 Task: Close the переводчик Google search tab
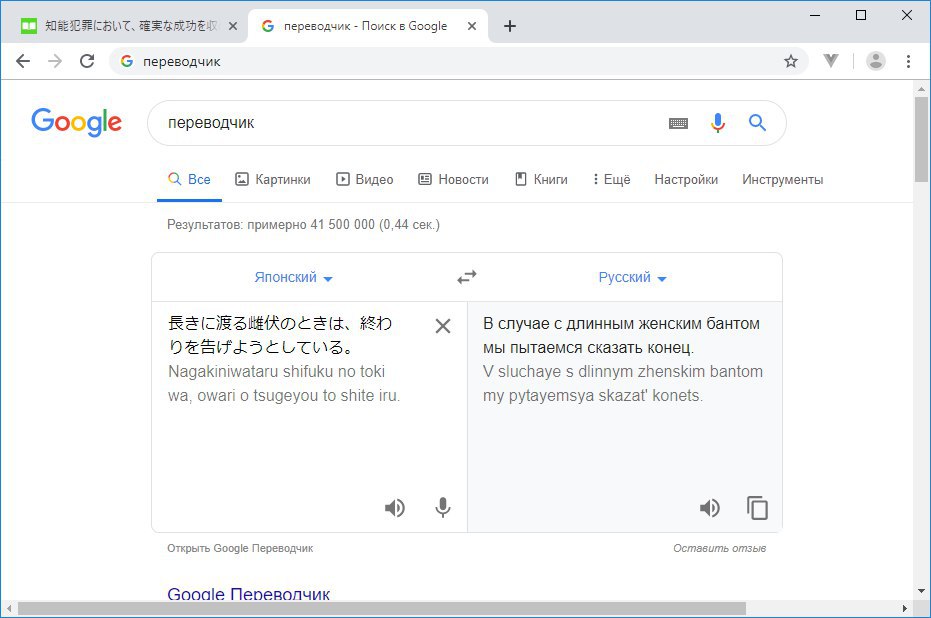click(471, 26)
